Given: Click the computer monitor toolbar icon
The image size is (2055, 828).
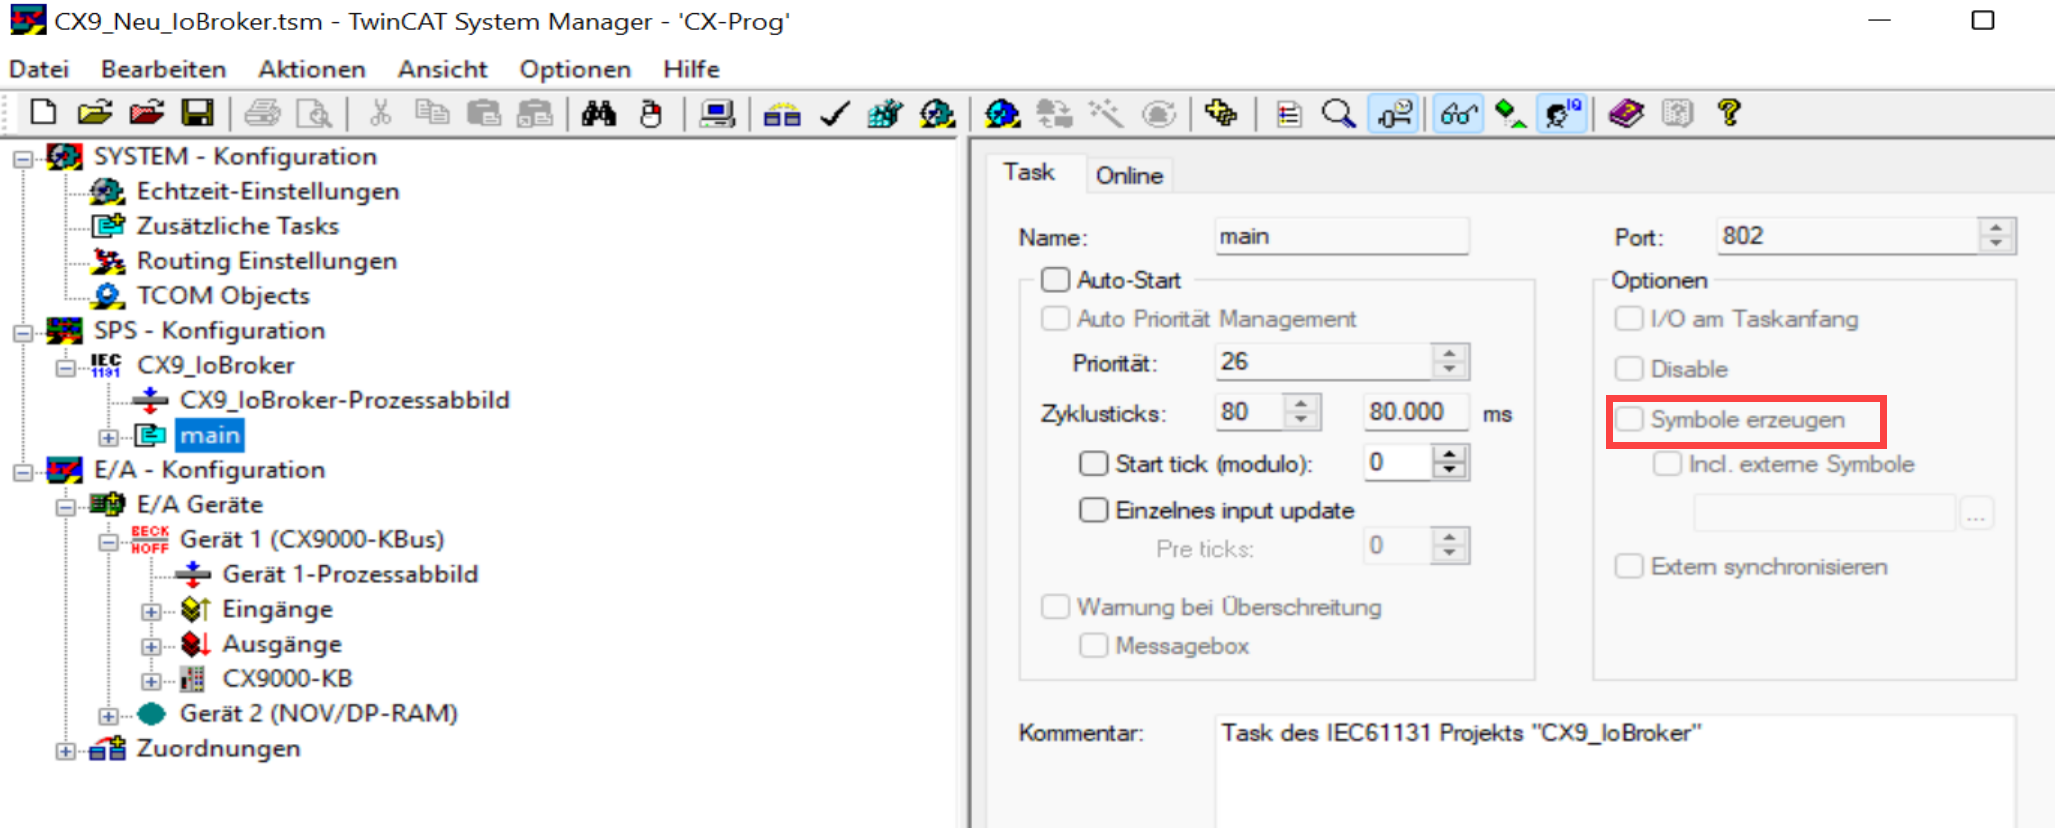Looking at the screenshot, I should click(717, 113).
